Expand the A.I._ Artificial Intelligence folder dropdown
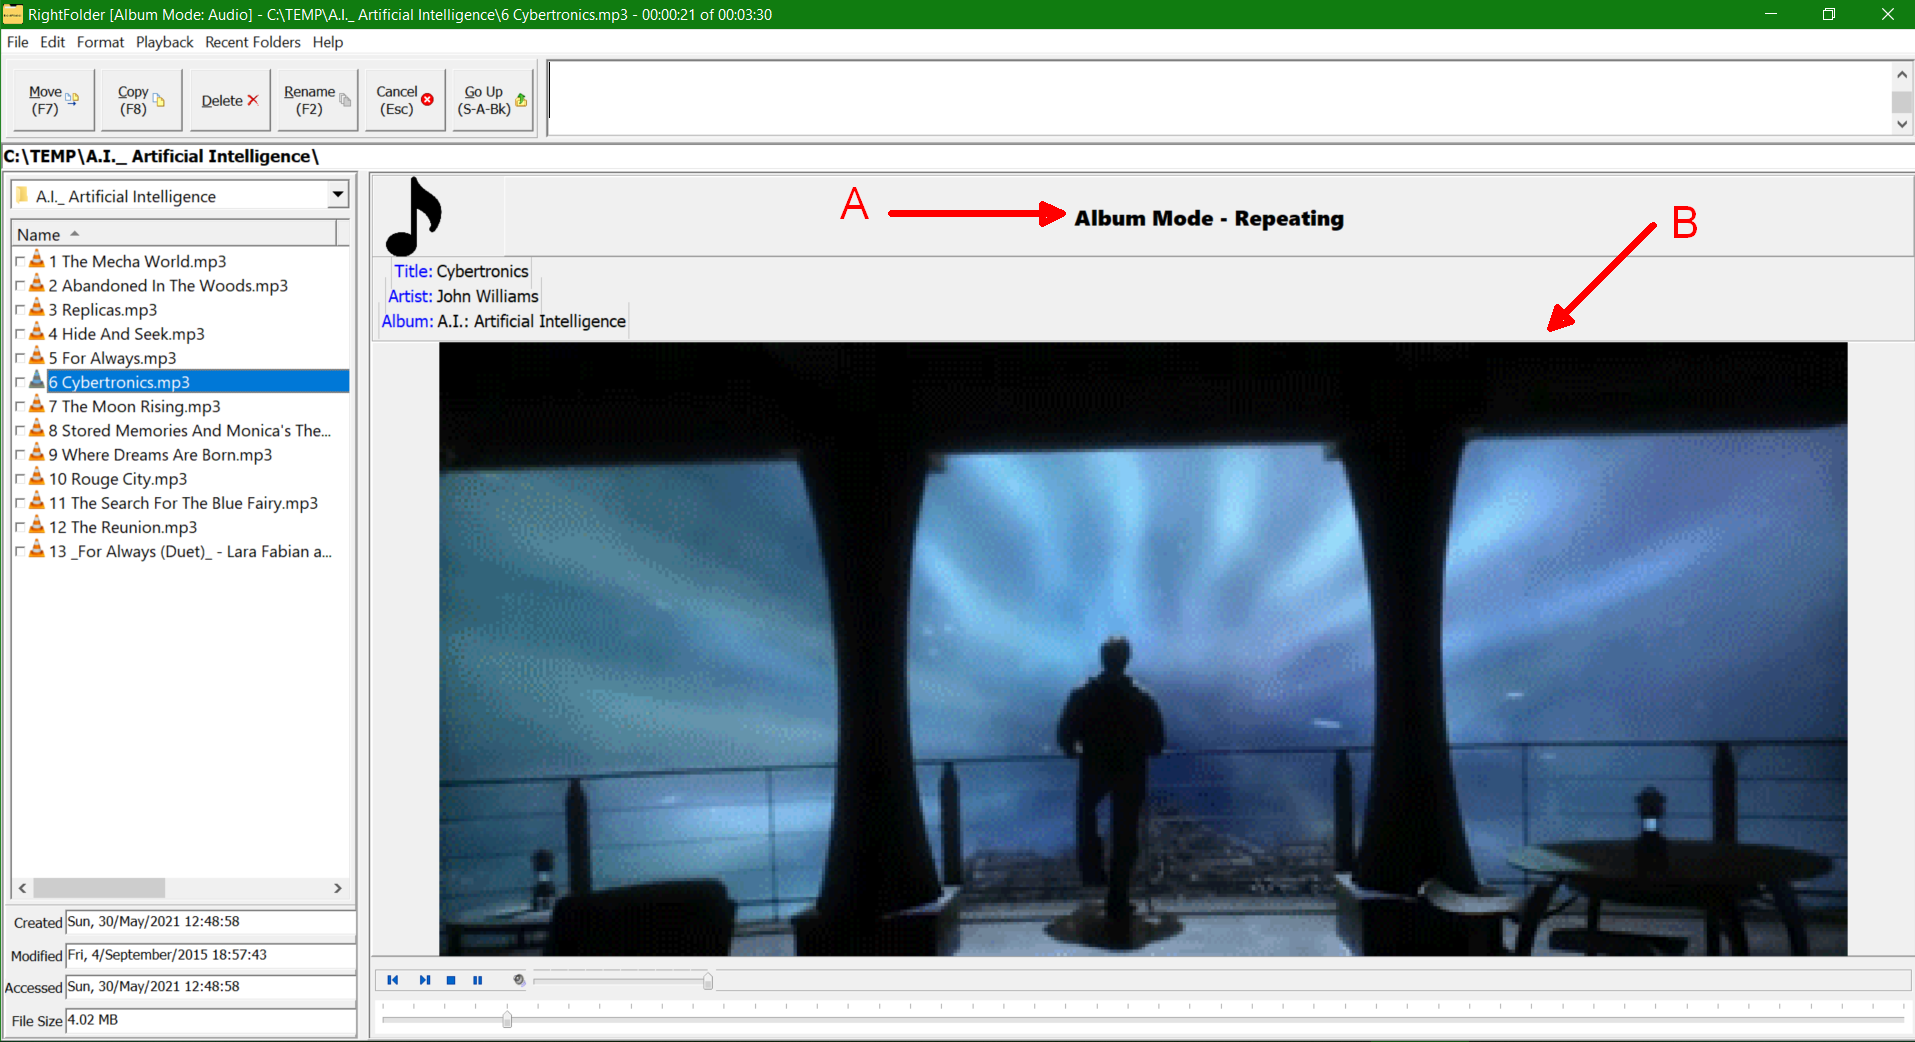Screen dimensions: 1915x1042 [x=338, y=195]
